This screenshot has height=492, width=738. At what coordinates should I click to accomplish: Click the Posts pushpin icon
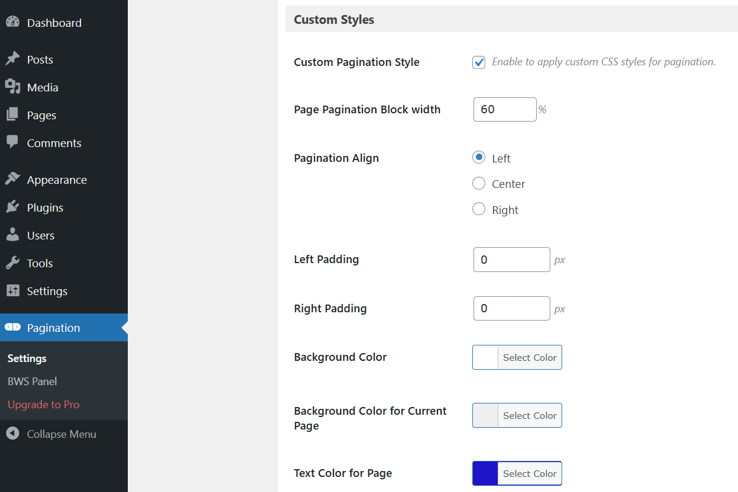click(13, 59)
